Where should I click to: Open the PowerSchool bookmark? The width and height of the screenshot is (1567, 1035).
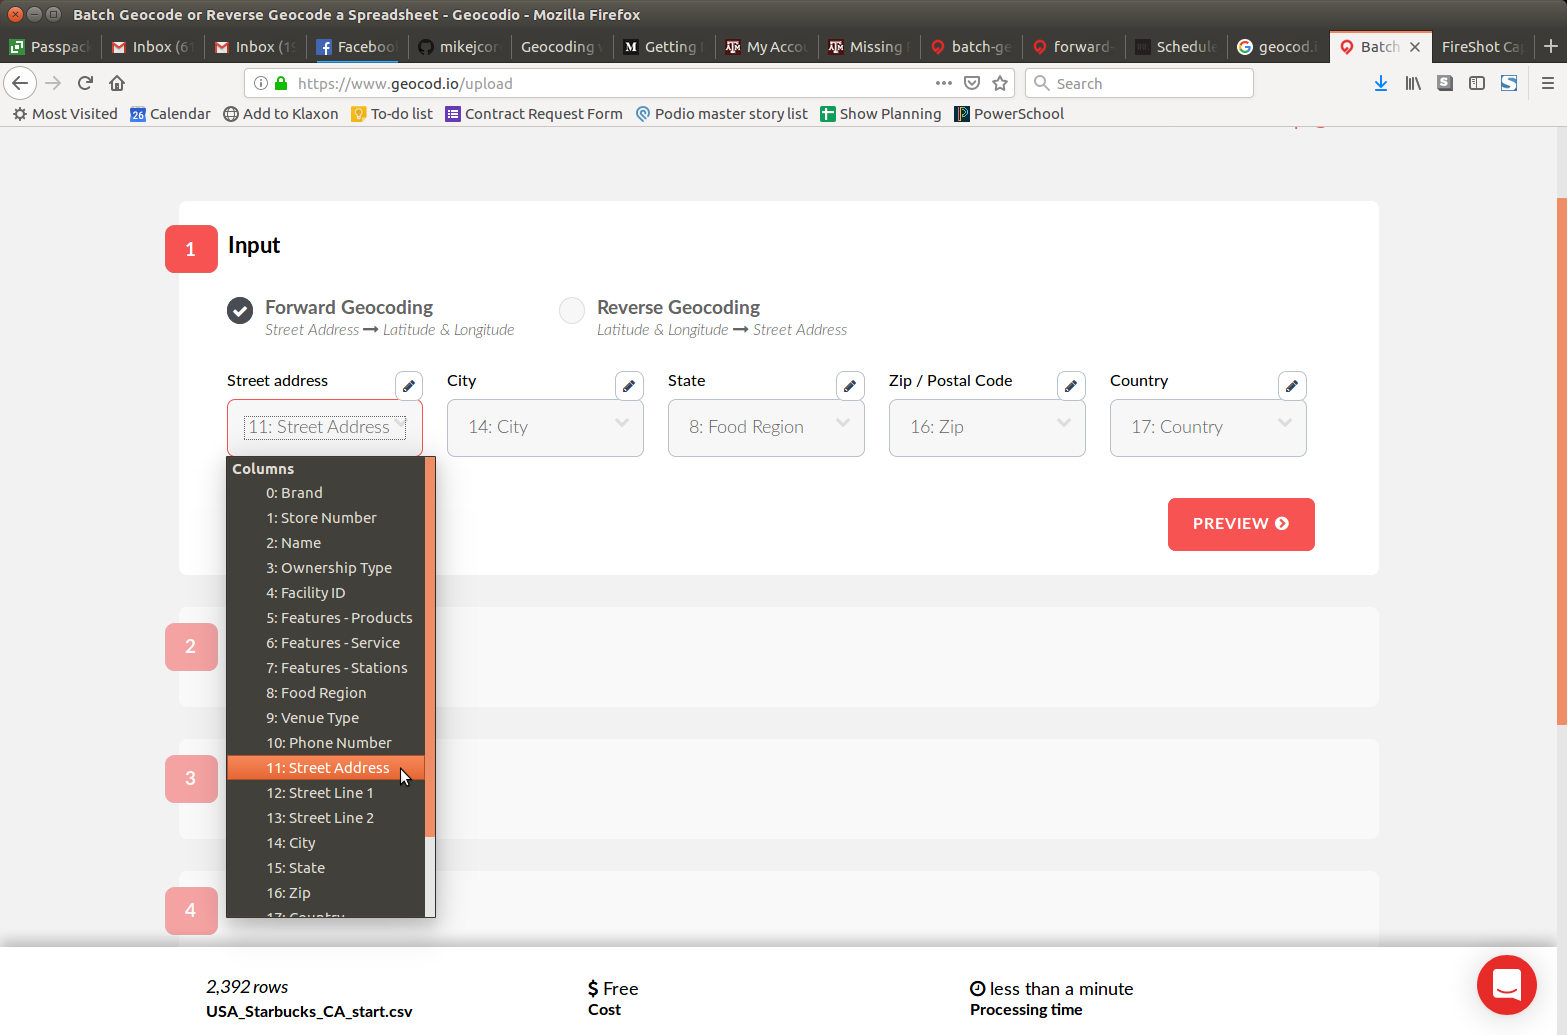pos(1009,114)
